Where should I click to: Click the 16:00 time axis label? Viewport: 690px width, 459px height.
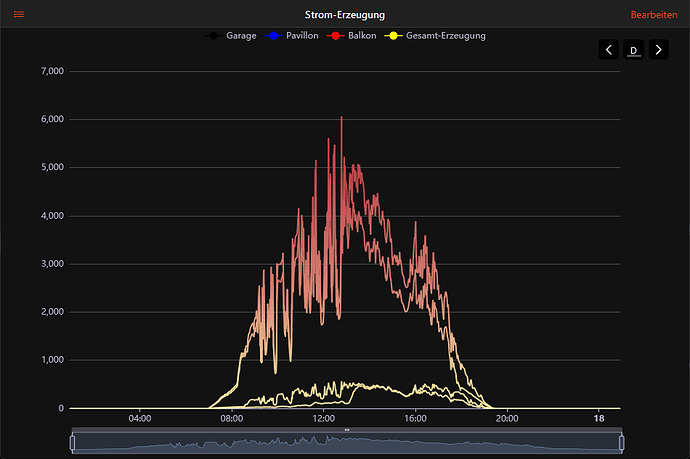pyautogui.click(x=415, y=419)
